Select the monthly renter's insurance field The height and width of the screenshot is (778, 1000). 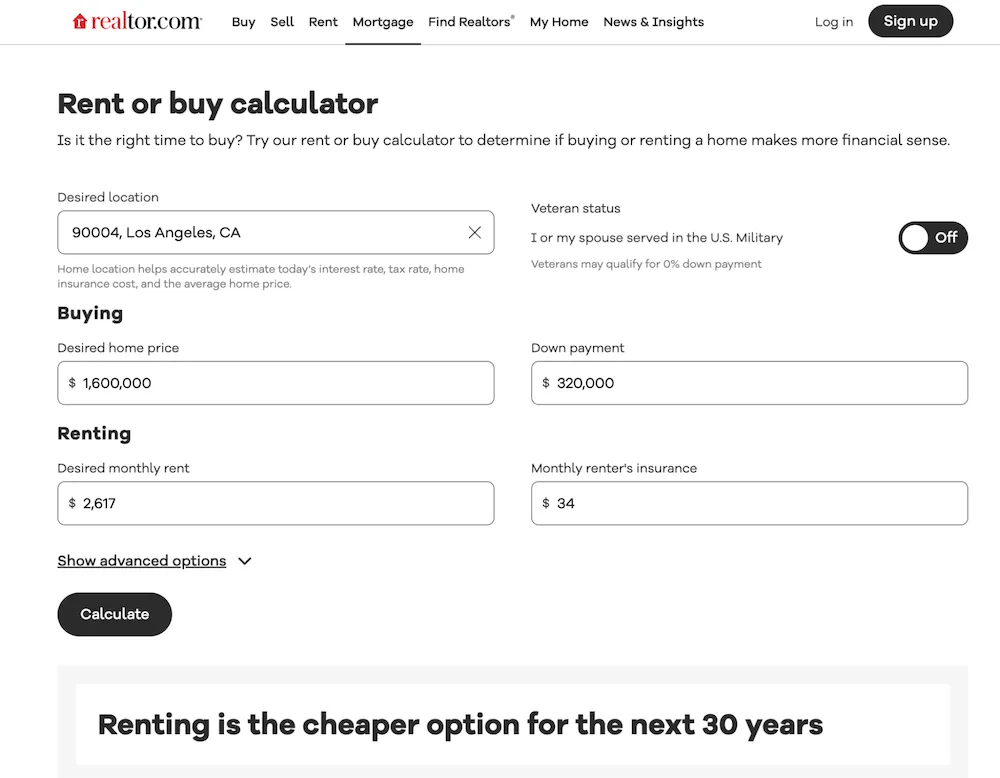(x=758, y=503)
